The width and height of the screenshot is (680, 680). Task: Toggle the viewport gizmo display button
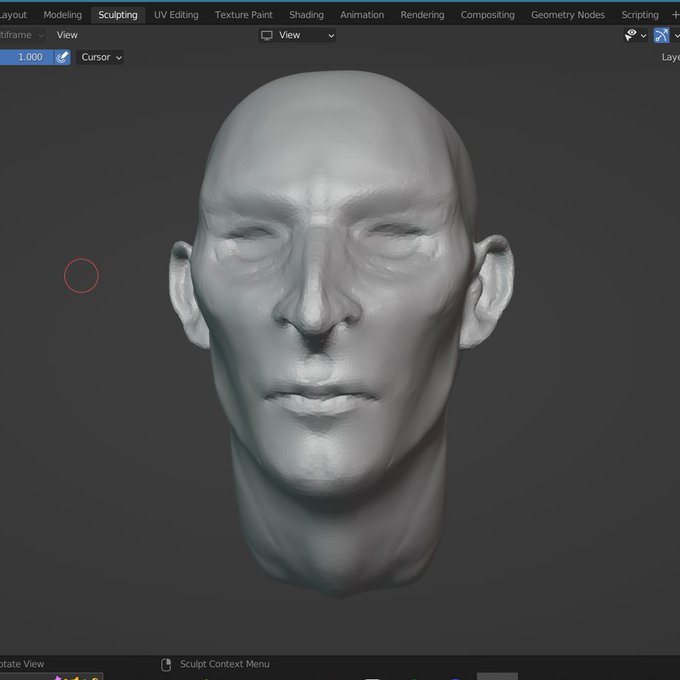661,35
